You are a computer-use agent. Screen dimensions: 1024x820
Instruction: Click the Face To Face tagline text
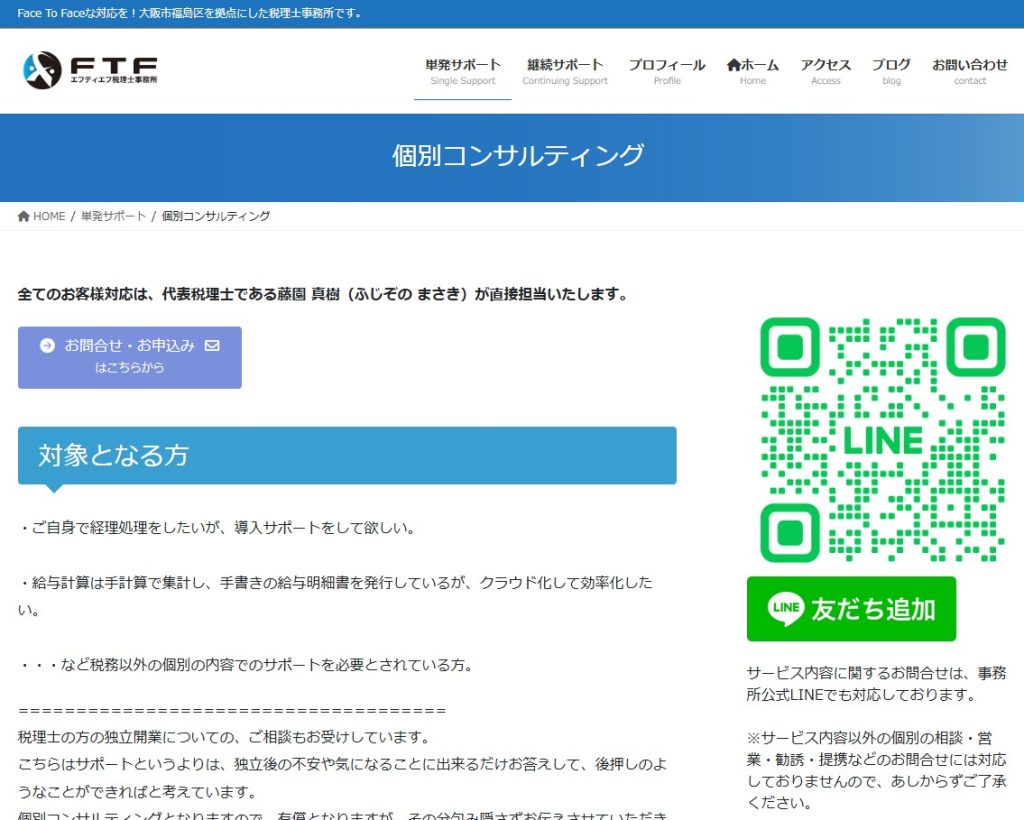(x=189, y=13)
